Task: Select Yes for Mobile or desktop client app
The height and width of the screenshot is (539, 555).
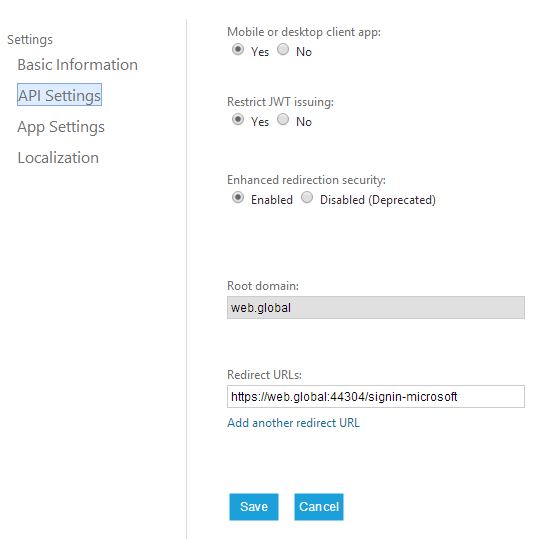Action: tap(238, 50)
